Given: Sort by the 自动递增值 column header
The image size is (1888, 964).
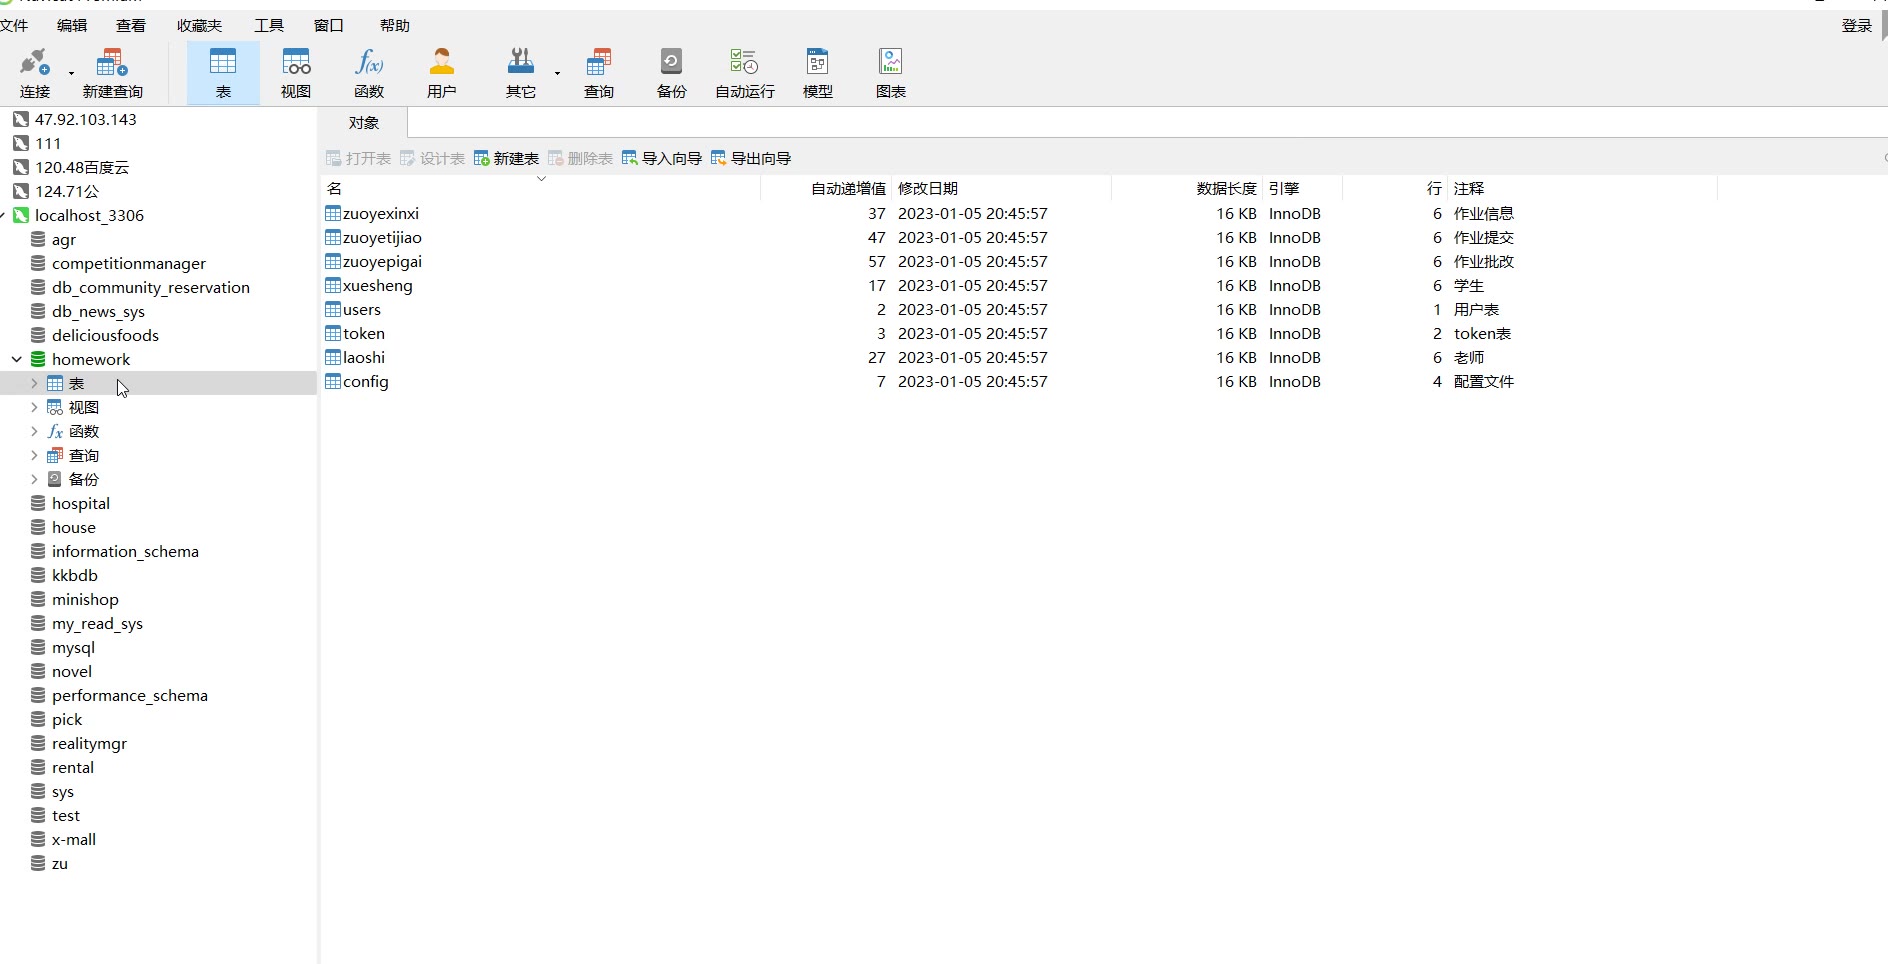Looking at the screenshot, I should (826, 188).
